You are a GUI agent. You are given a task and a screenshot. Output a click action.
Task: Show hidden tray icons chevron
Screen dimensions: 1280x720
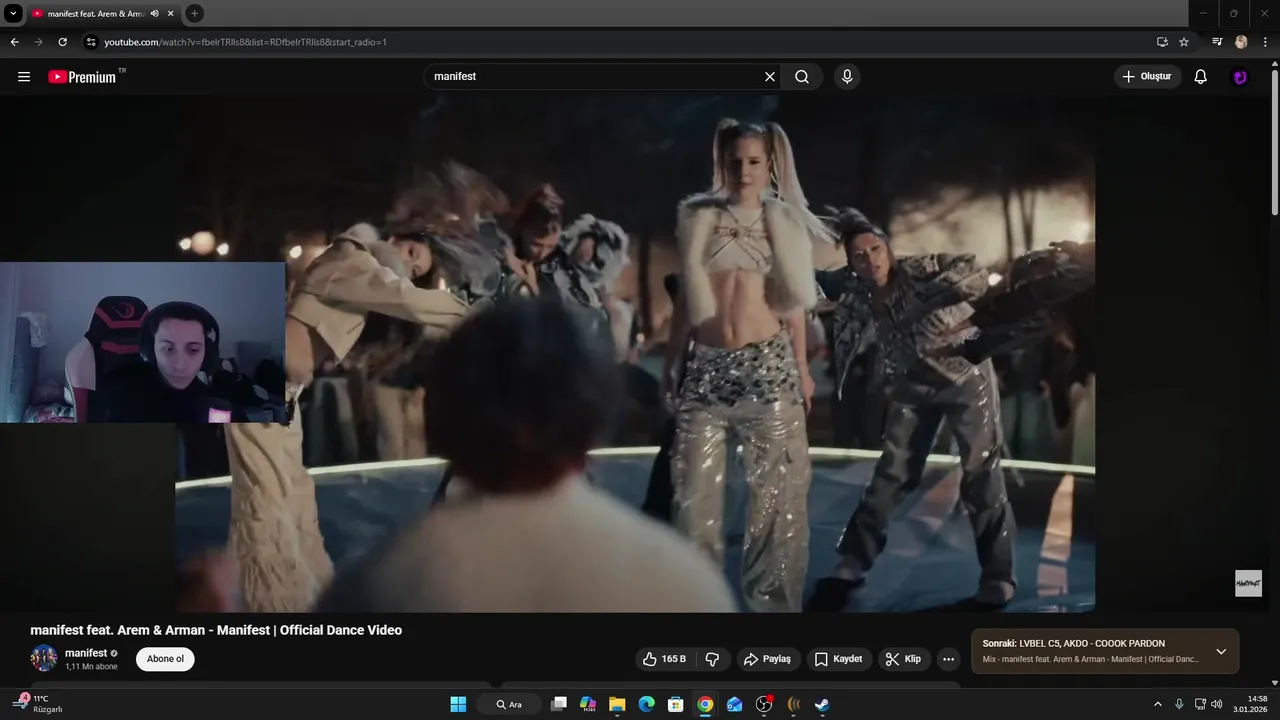coord(1158,704)
